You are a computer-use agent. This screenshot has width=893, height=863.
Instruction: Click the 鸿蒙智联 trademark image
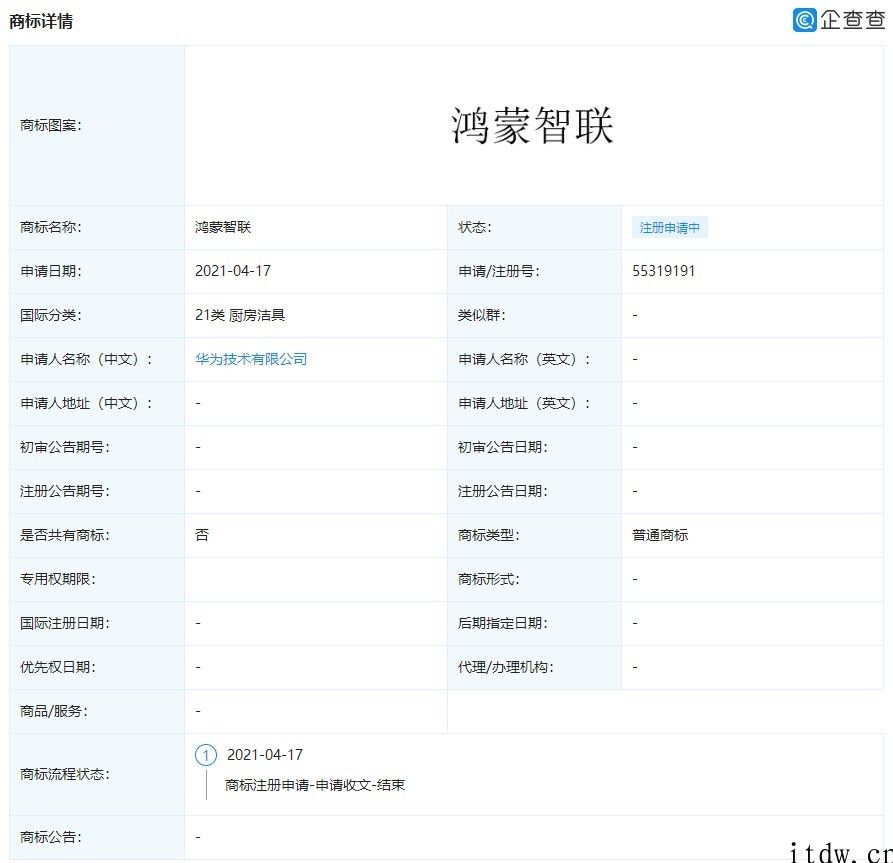click(x=532, y=125)
